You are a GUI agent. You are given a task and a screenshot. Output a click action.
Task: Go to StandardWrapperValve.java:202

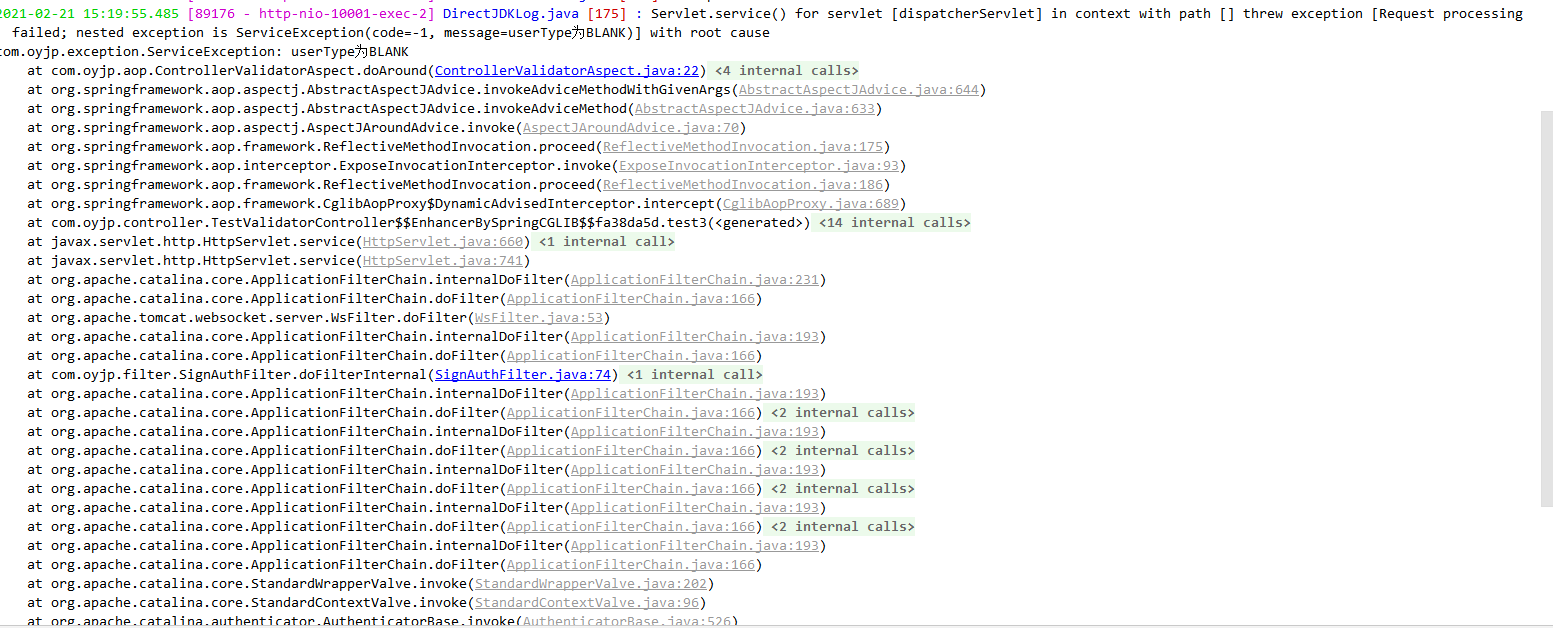coord(590,584)
